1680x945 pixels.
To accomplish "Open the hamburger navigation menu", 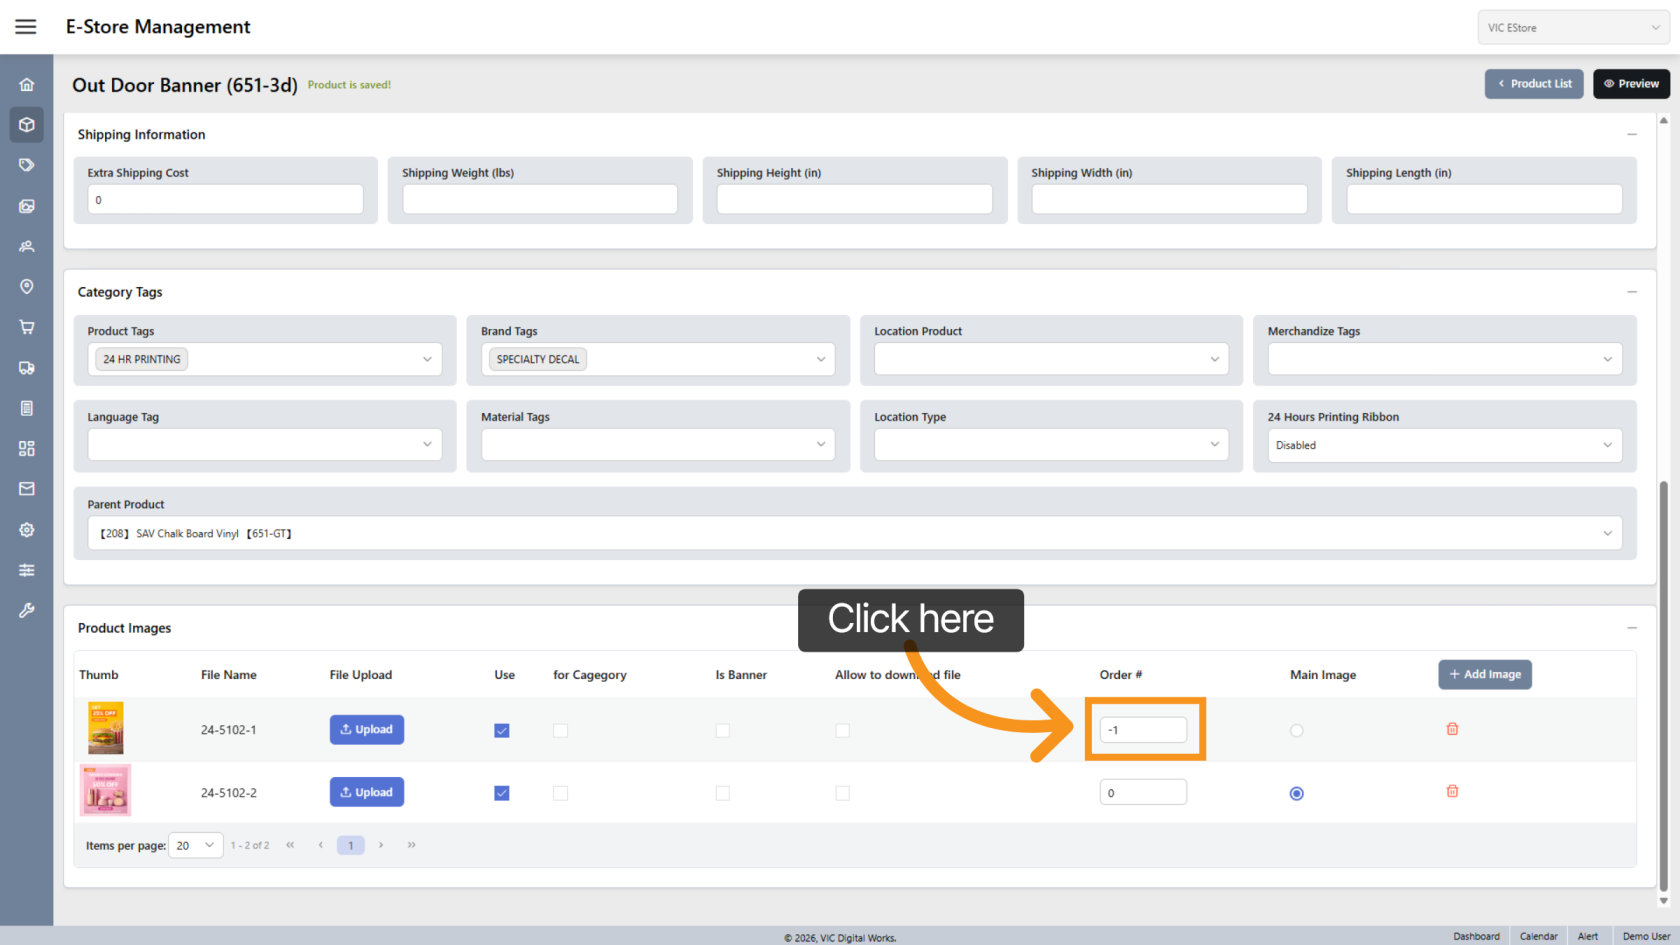I will click(x=26, y=27).
